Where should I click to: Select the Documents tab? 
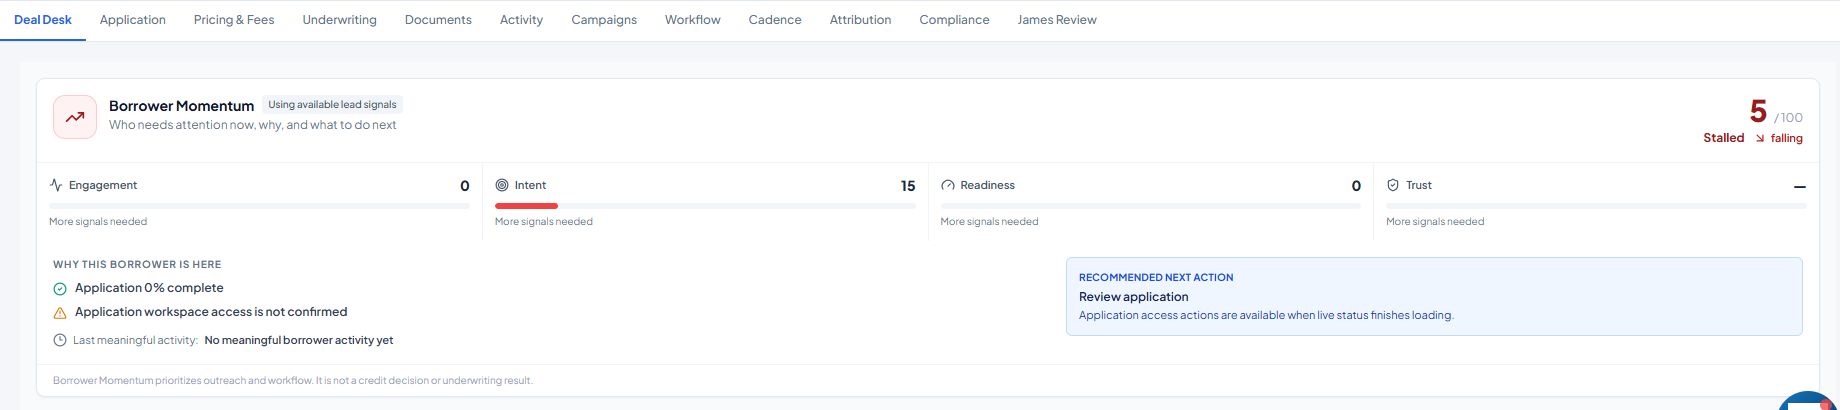[438, 20]
